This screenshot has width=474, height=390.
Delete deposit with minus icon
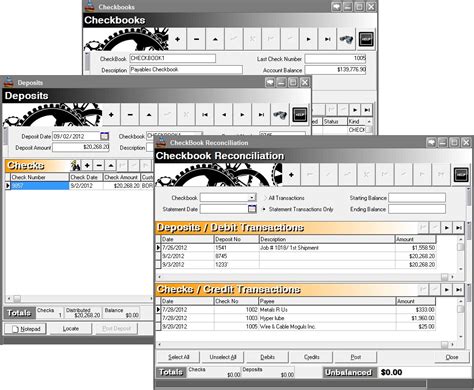point(130,114)
